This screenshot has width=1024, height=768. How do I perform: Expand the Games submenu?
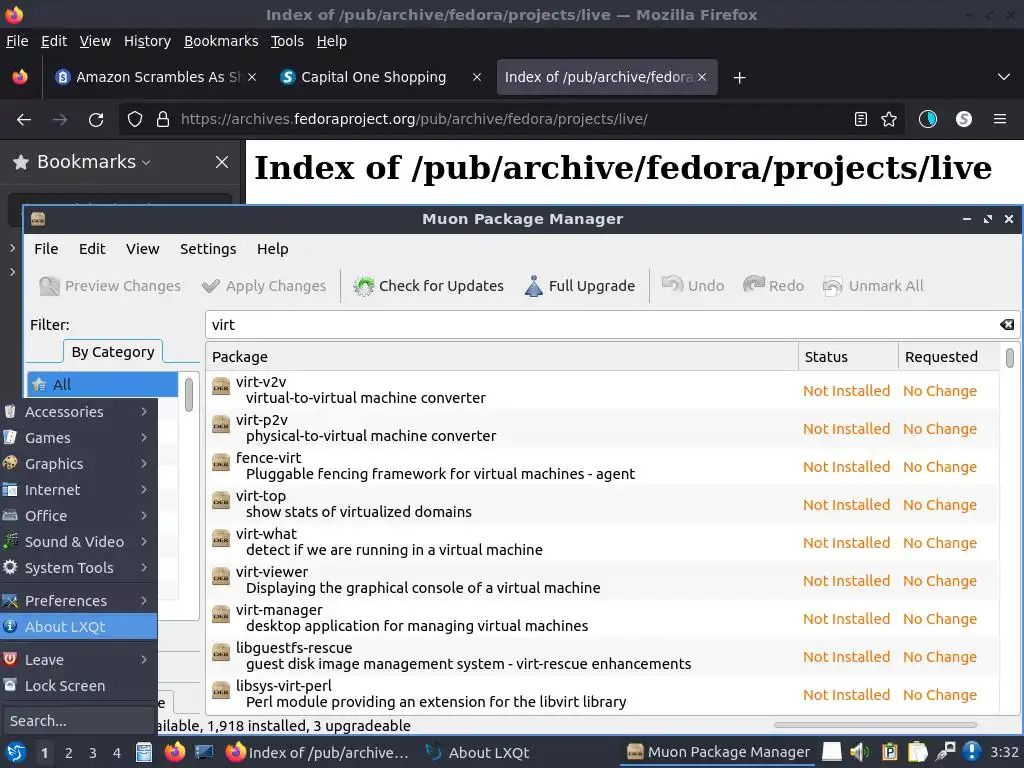click(78, 438)
